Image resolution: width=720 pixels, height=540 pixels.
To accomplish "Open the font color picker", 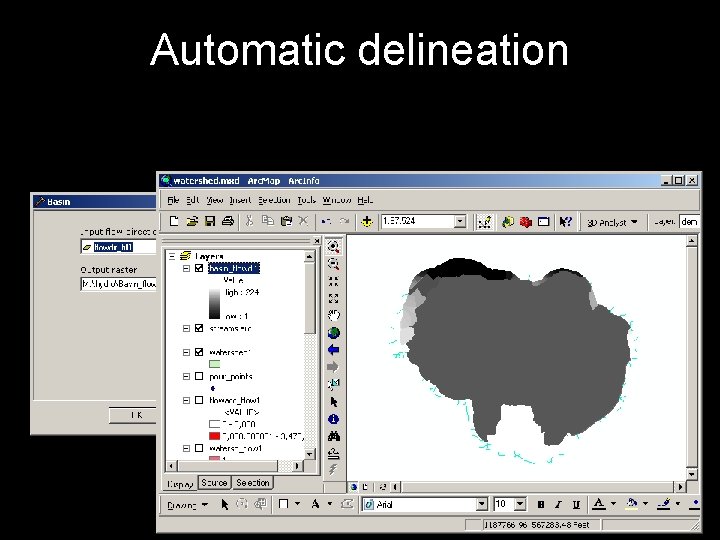I will point(613,505).
